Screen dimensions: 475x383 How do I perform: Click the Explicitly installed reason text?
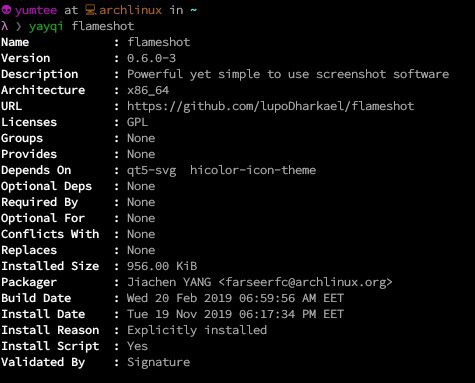coord(197,330)
